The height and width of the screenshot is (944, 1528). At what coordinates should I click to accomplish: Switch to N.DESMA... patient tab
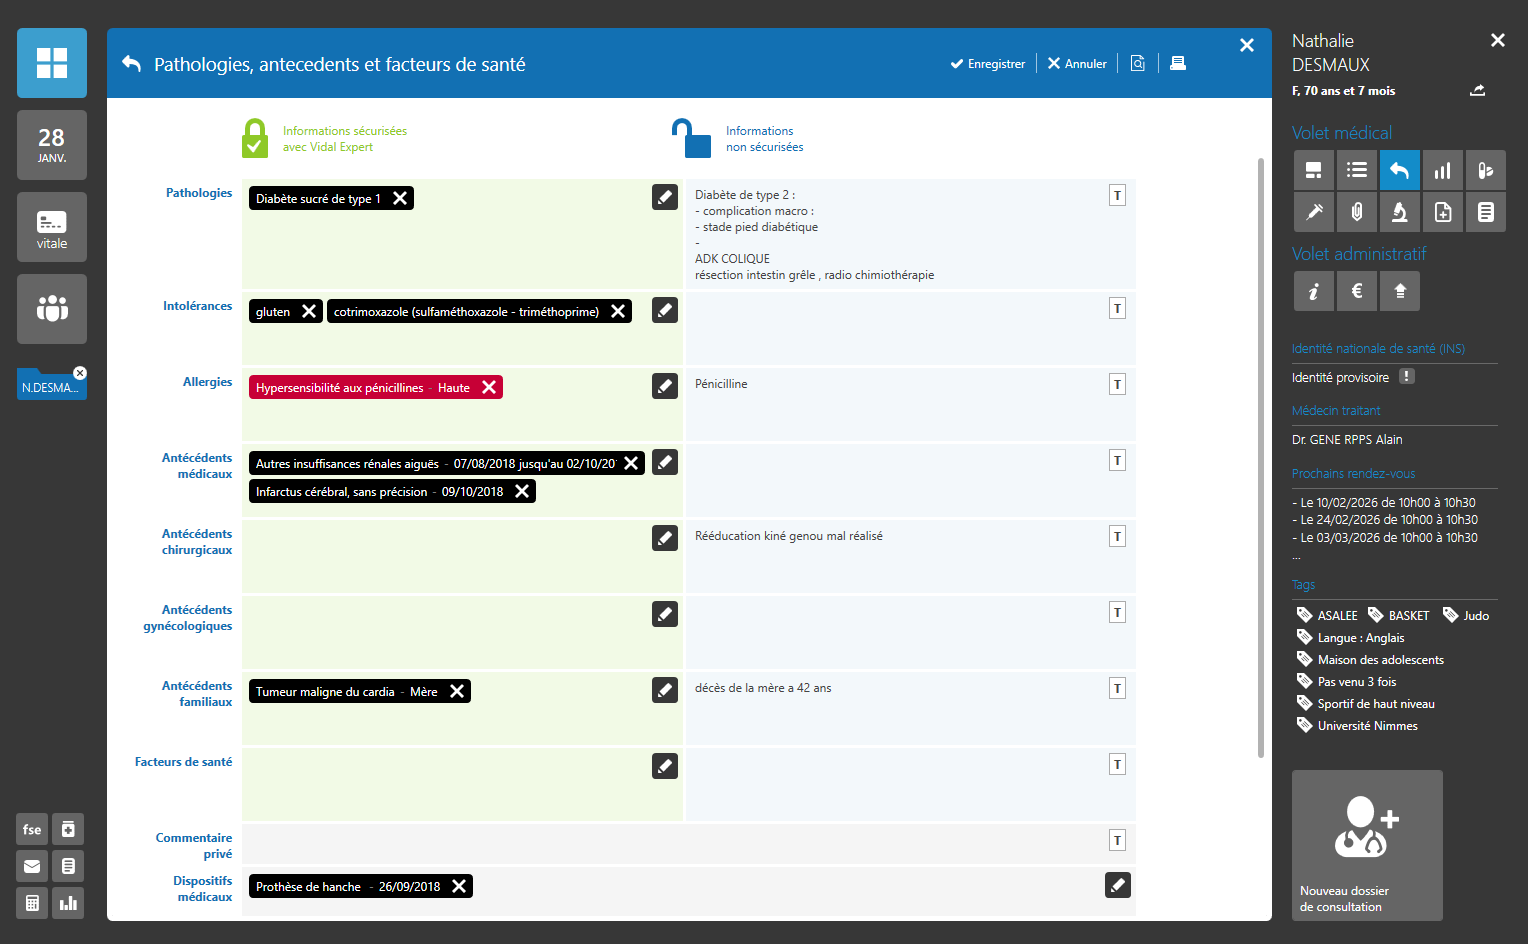[x=48, y=387]
